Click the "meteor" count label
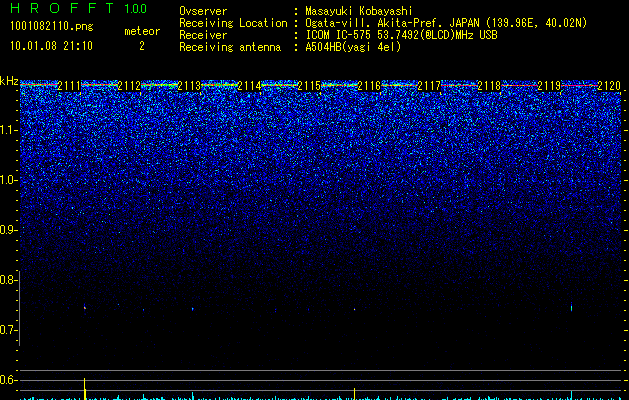 point(142,31)
